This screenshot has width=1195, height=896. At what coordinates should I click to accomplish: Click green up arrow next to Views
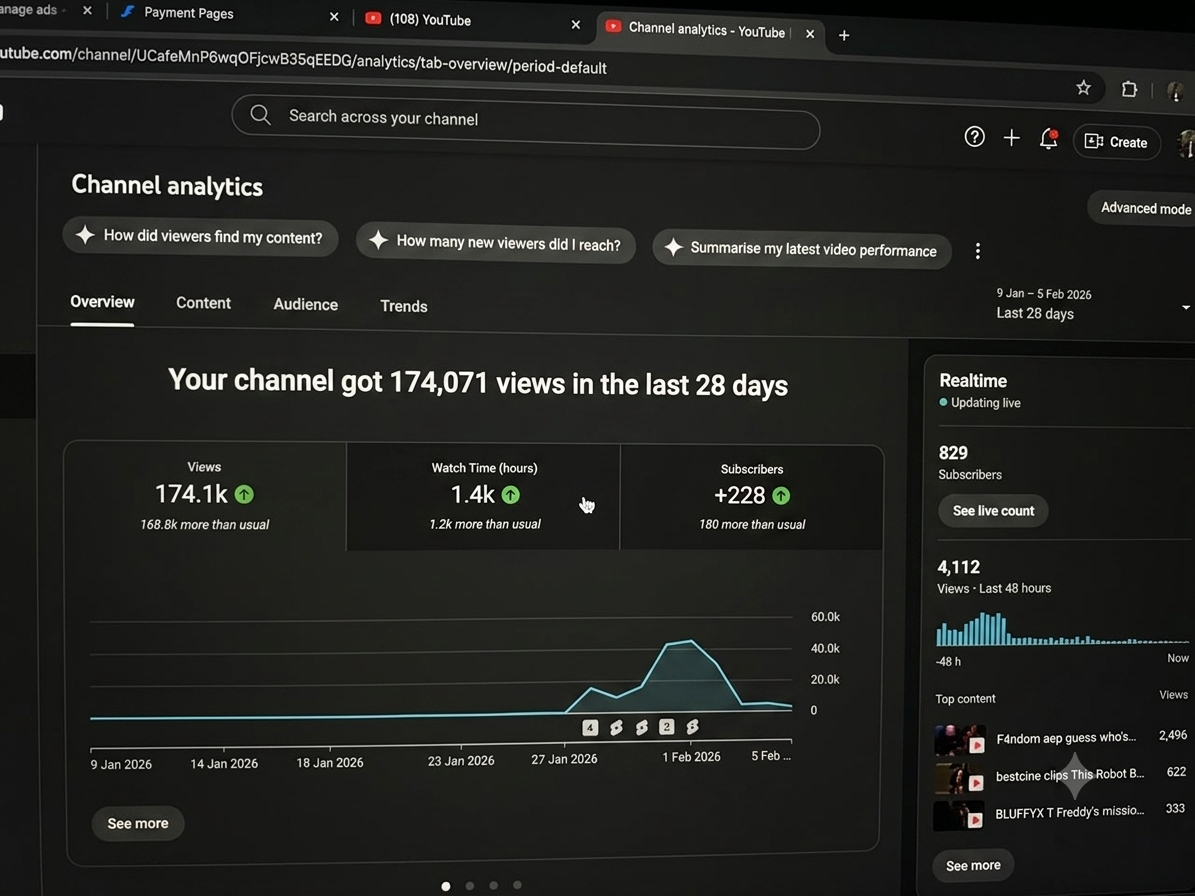click(x=244, y=494)
